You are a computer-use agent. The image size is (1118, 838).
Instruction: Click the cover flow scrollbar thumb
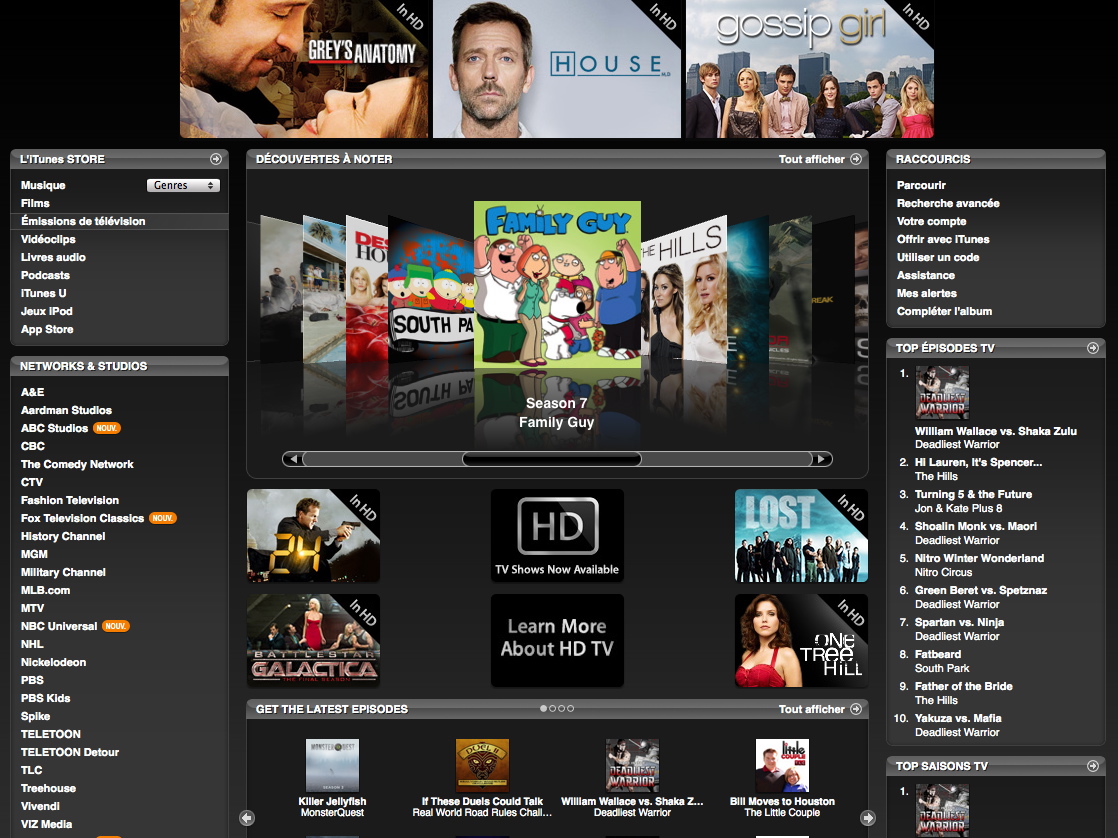coord(552,459)
